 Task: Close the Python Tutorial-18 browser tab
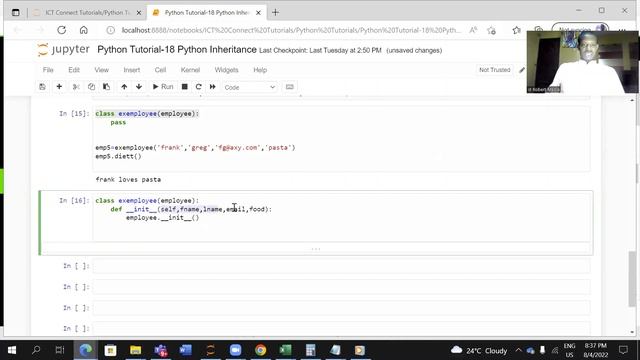pos(258,13)
